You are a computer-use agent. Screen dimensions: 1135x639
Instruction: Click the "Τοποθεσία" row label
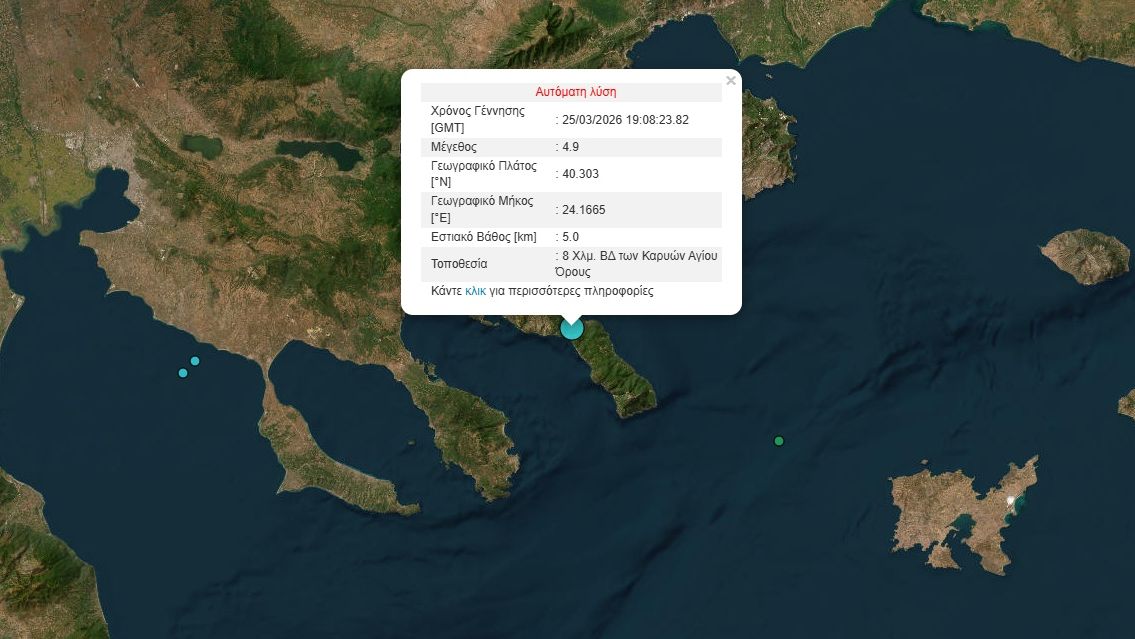(459, 264)
